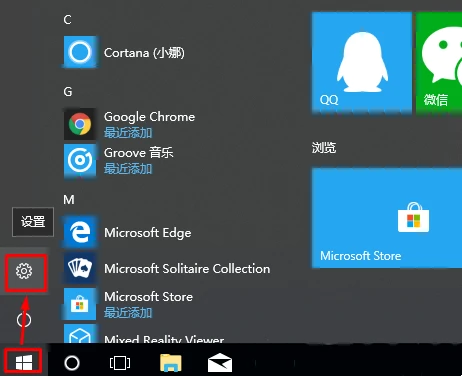
Task: Click the Power icon in Start sidebar
Action: click(24, 320)
